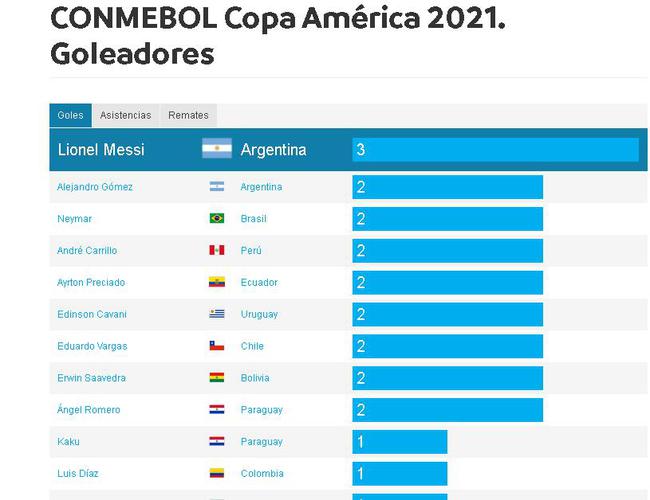Select the Goles tab

point(70,115)
